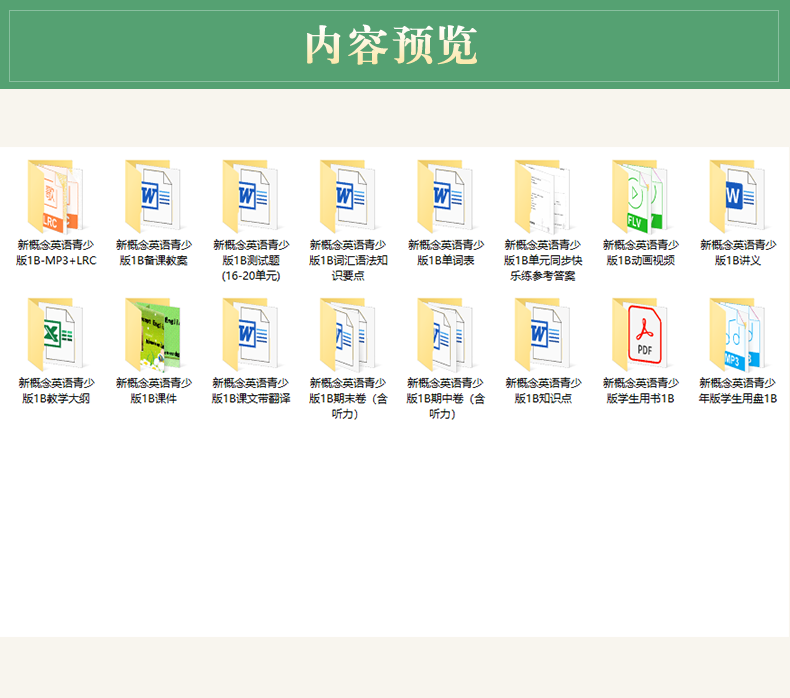Click the label text 版1B期末卷（含听力）

tap(348, 406)
